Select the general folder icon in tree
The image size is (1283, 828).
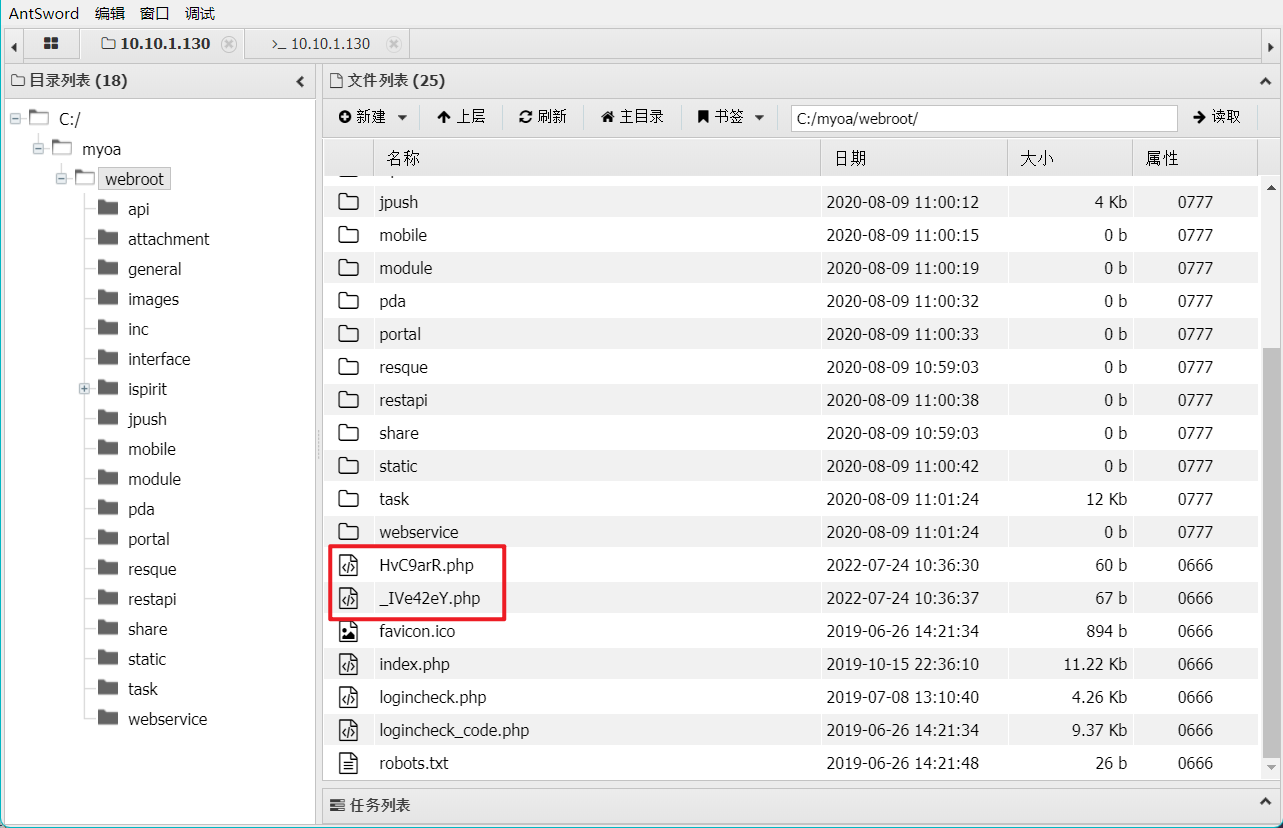click(x=108, y=268)
